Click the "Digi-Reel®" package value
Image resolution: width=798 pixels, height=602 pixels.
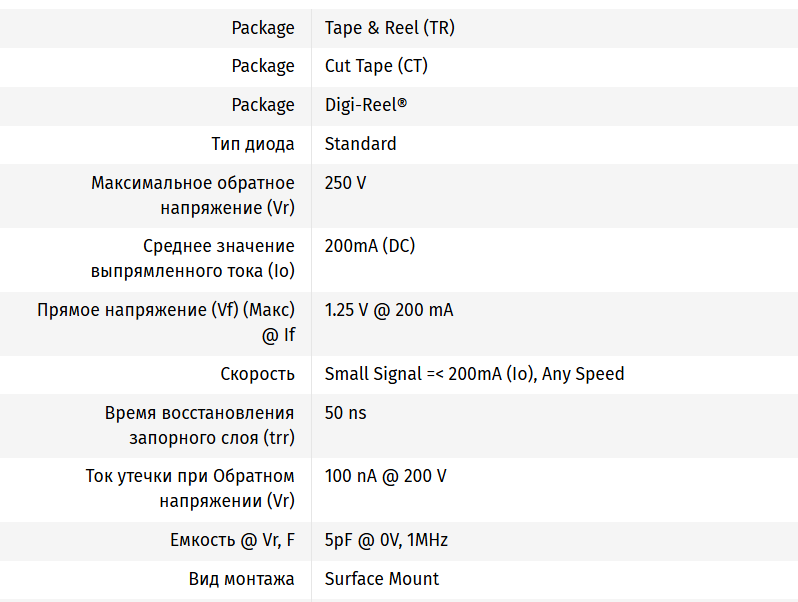coord(365,105)
